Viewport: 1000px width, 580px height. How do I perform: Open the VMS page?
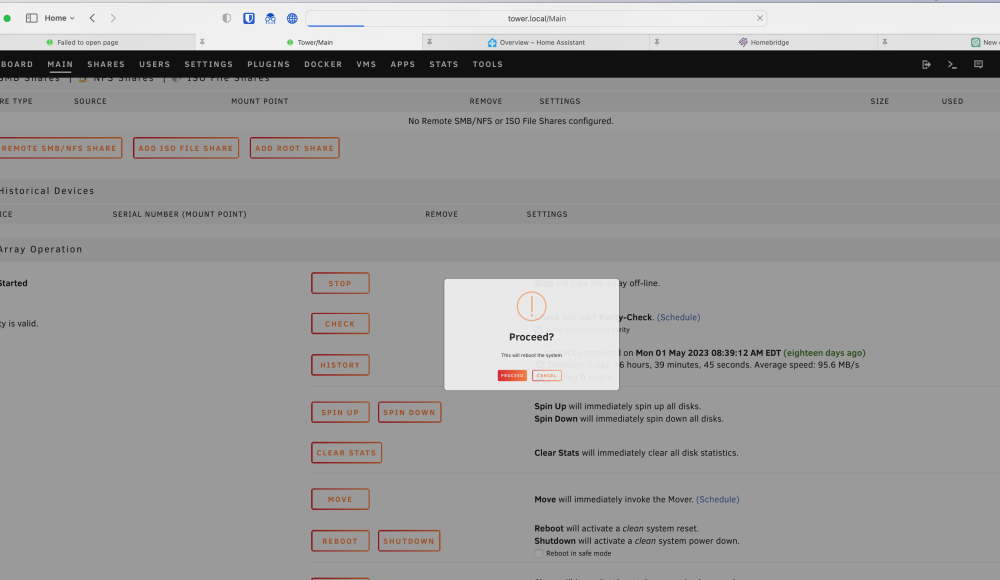(366, 64)
